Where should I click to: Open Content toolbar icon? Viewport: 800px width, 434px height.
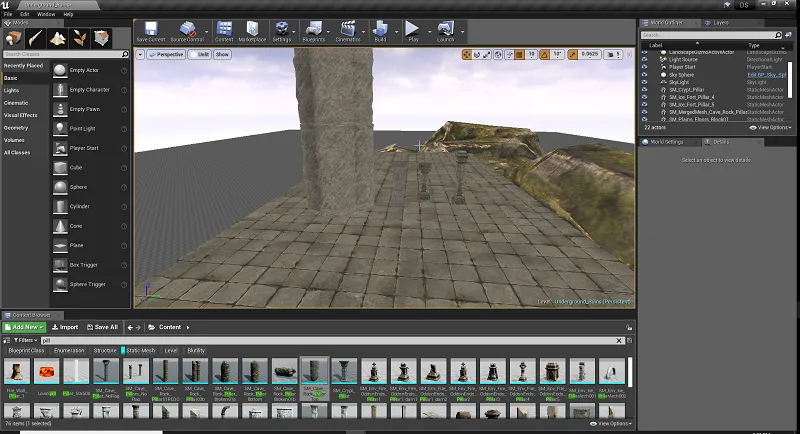pos(223,32)
